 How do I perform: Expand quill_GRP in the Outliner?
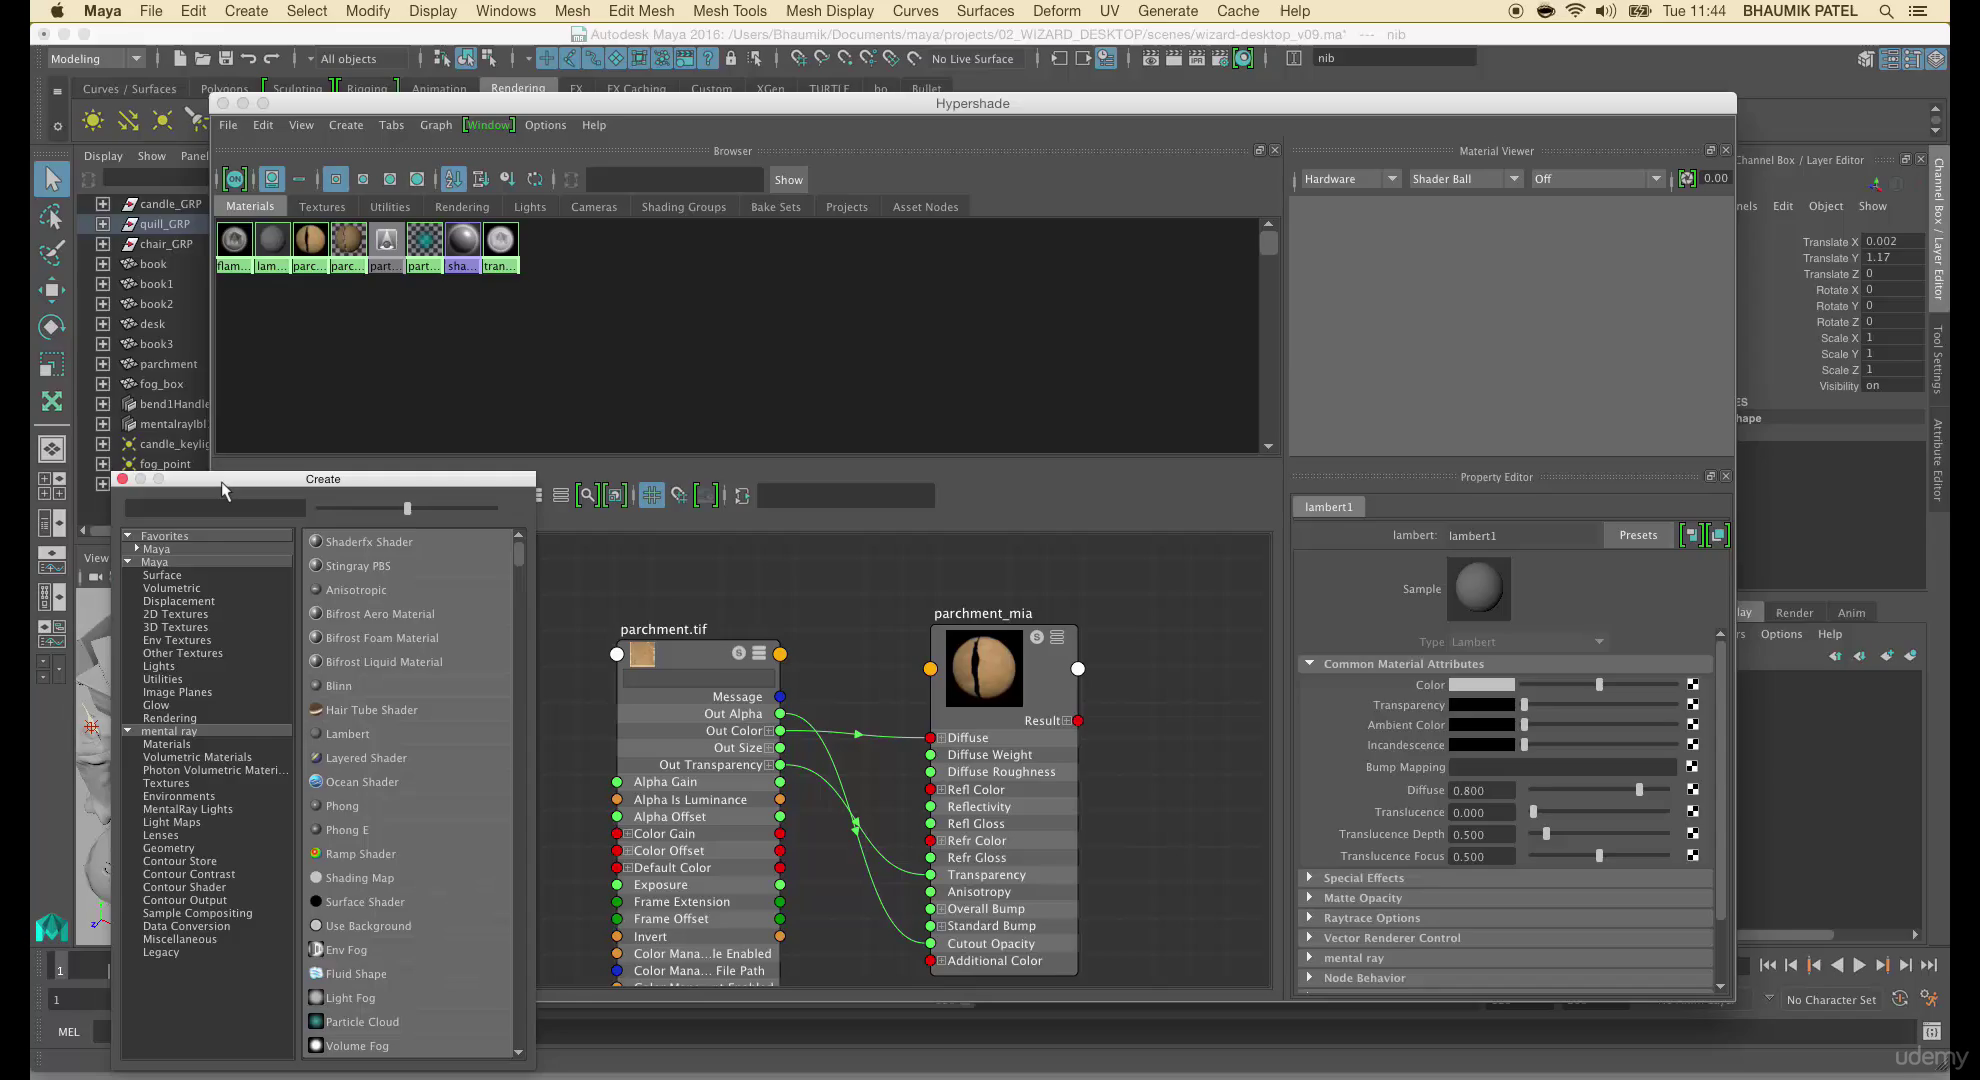click(102, 224)
